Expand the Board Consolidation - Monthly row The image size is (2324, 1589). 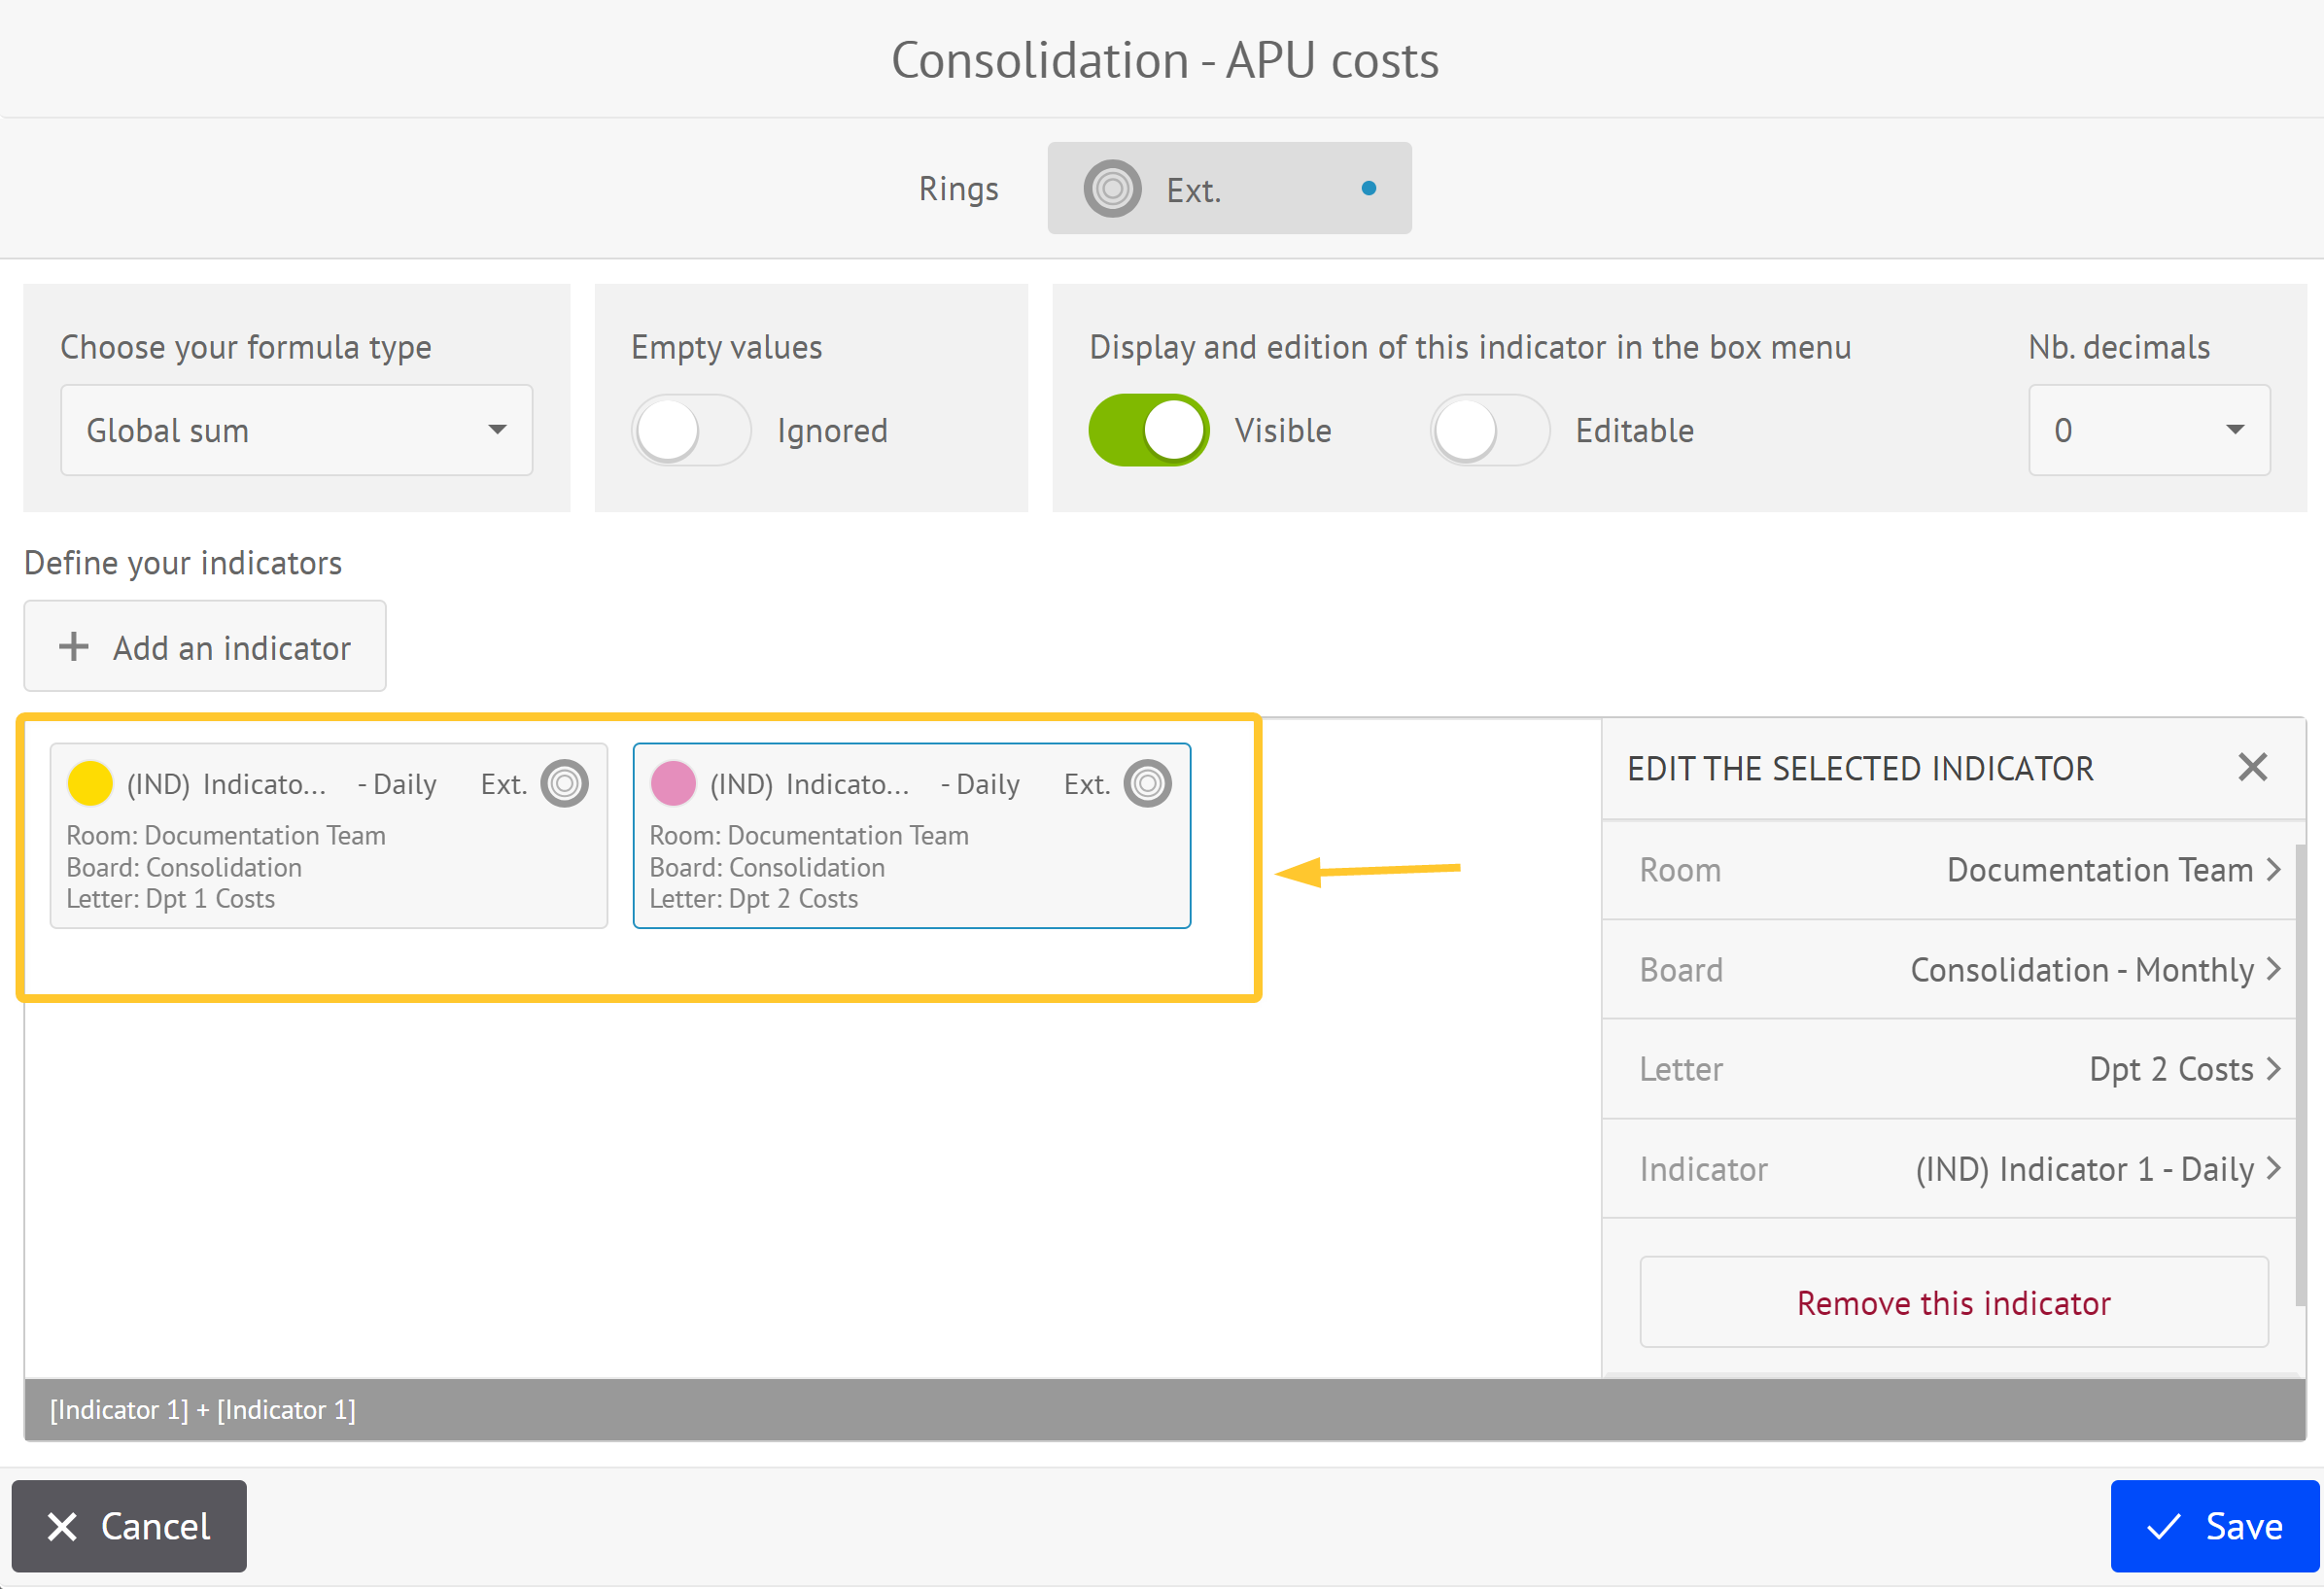tap(1949, 969)
